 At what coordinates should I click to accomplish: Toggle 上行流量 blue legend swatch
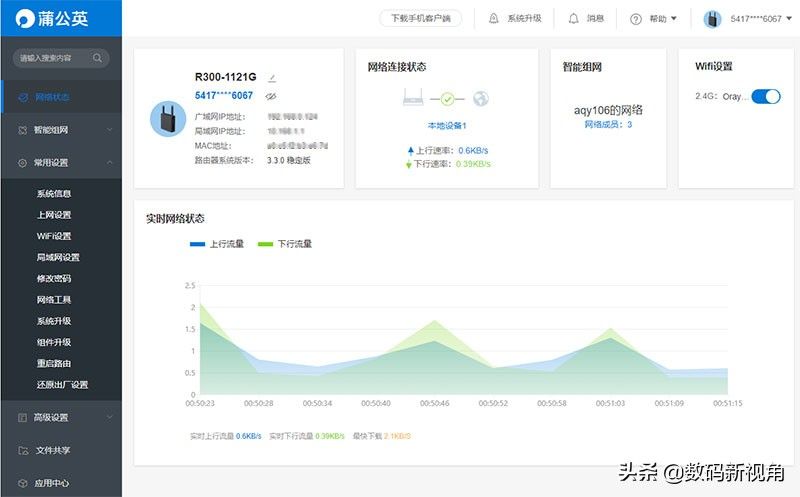tap(197, 244)
